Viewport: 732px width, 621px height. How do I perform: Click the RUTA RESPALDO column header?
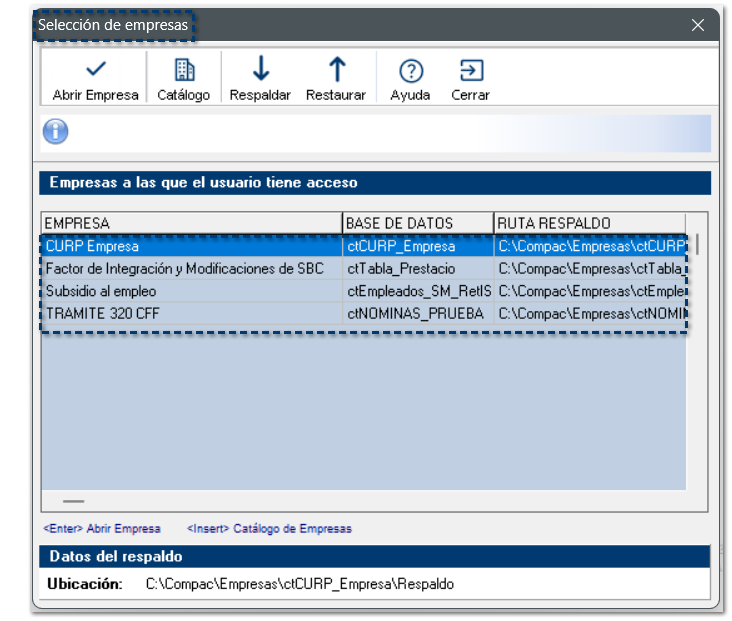[x=588, y=223]
